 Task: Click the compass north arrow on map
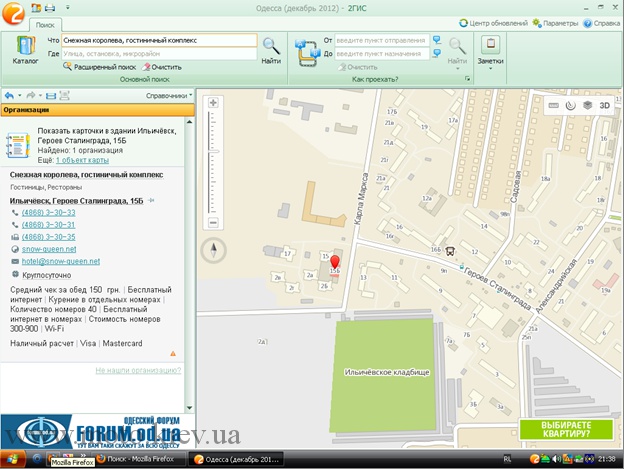pos(214,251)
